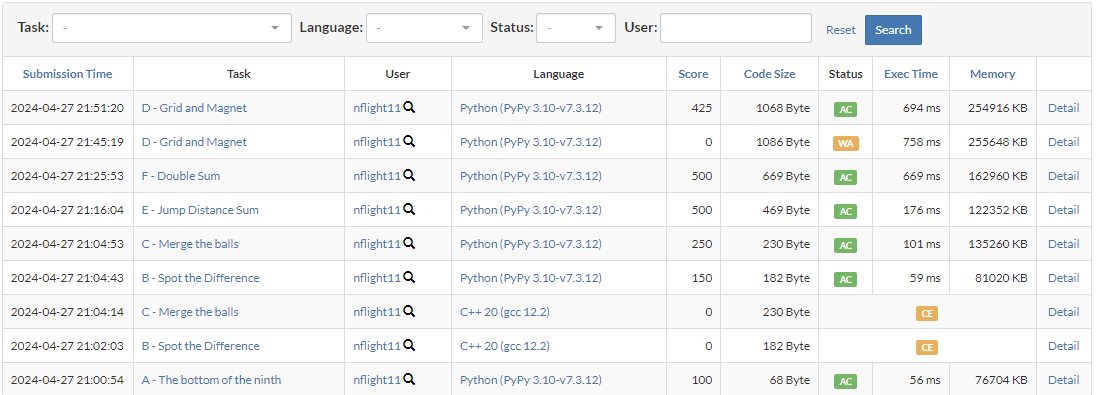Screen dimensions: 1098x395
Task: Open nflight11 user link in F - Double Sum row
Action: 377,176
